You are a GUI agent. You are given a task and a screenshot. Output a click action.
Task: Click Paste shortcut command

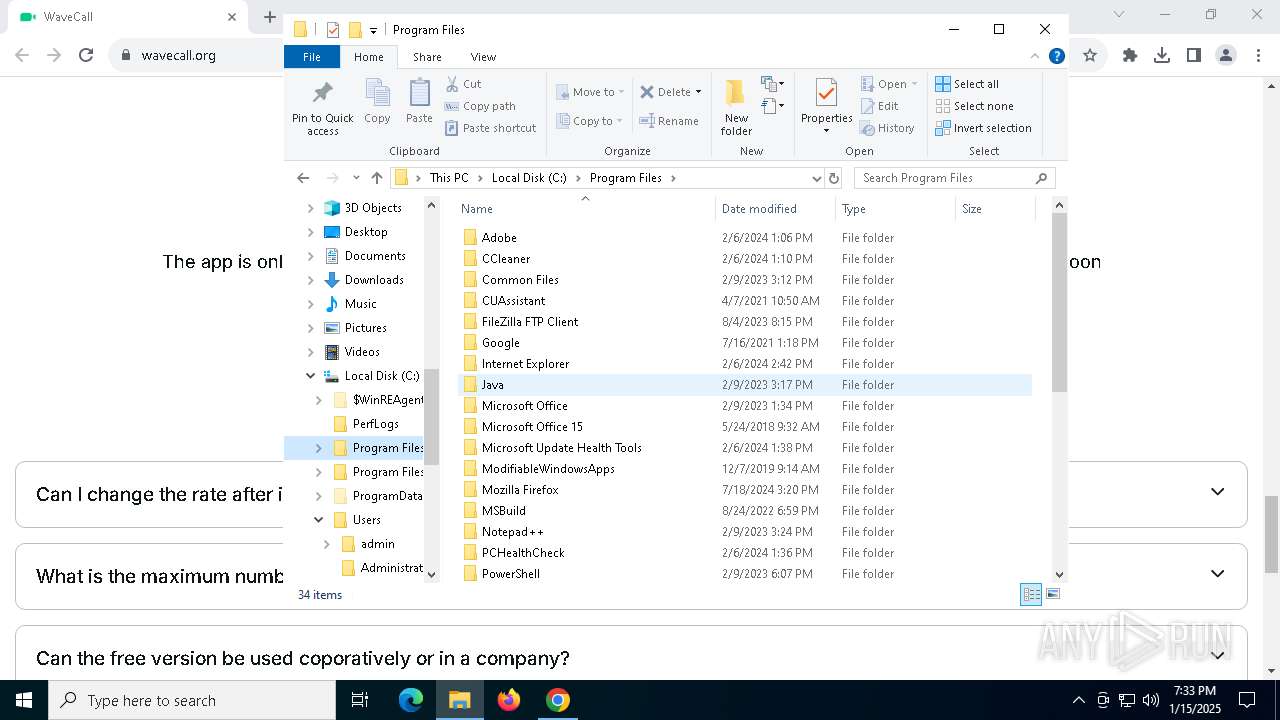(490, 128)
